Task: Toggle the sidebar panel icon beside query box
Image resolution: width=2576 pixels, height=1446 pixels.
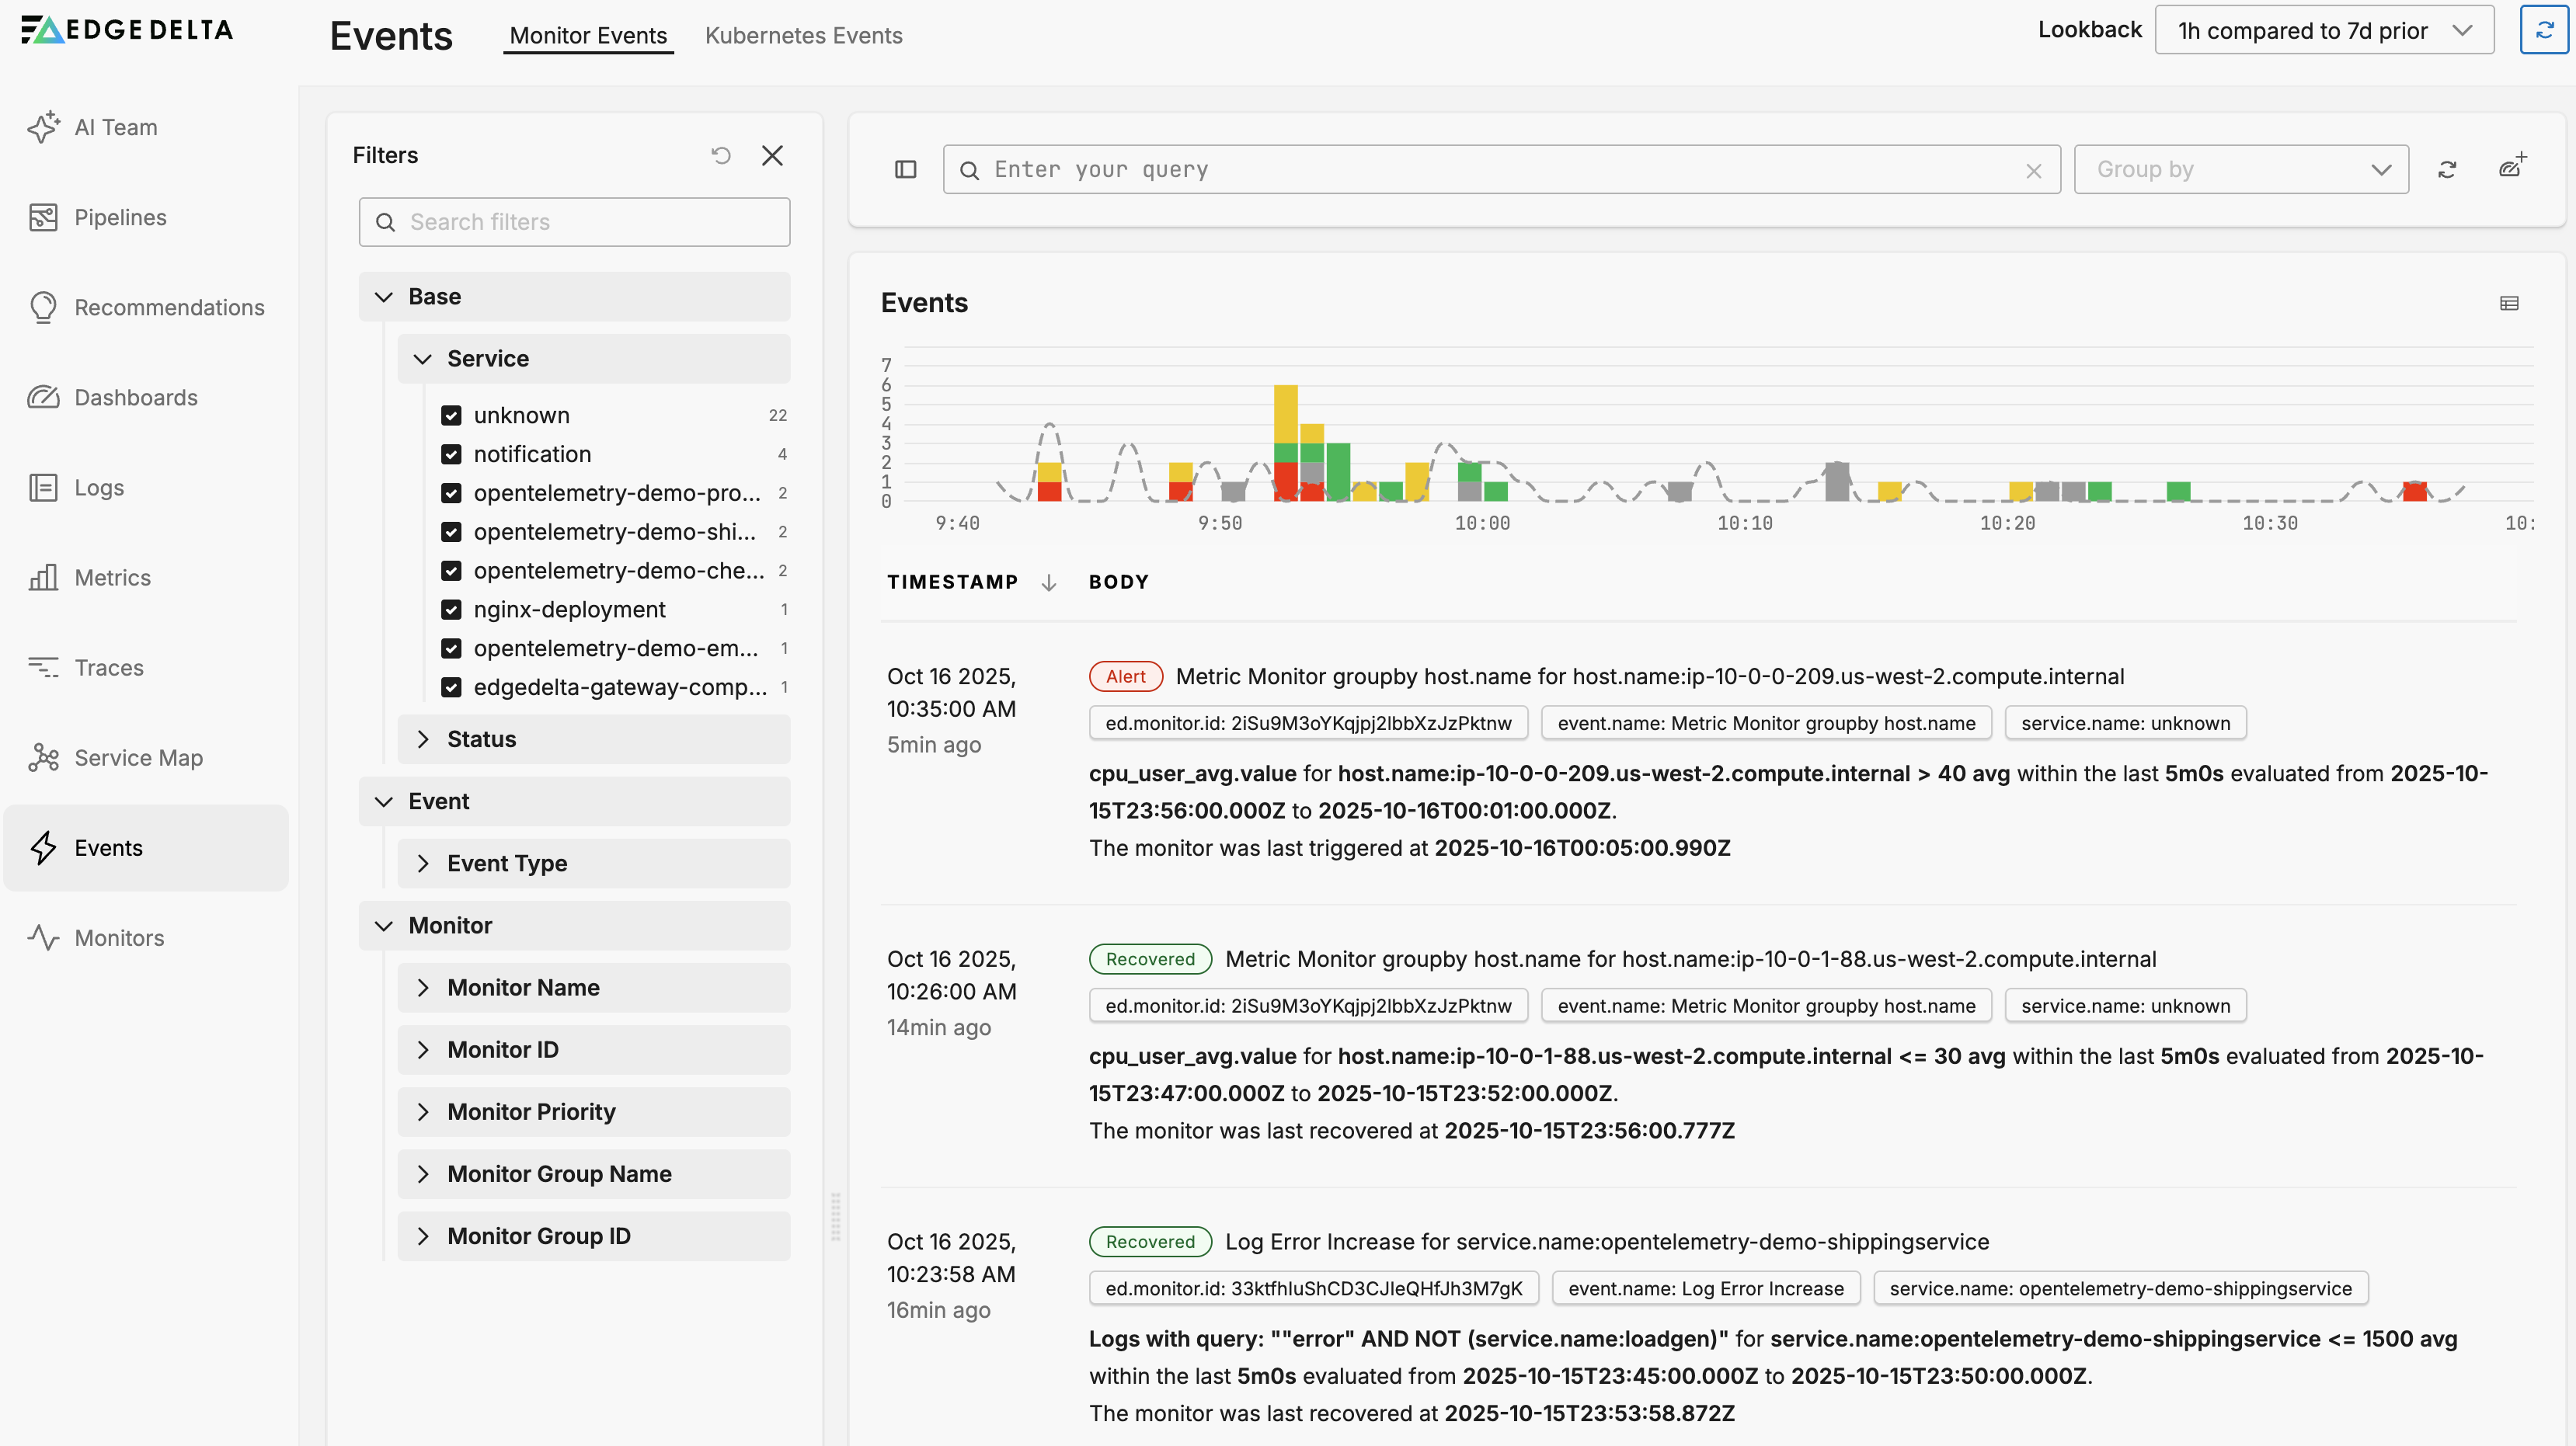Action: [x=905, y=169]
